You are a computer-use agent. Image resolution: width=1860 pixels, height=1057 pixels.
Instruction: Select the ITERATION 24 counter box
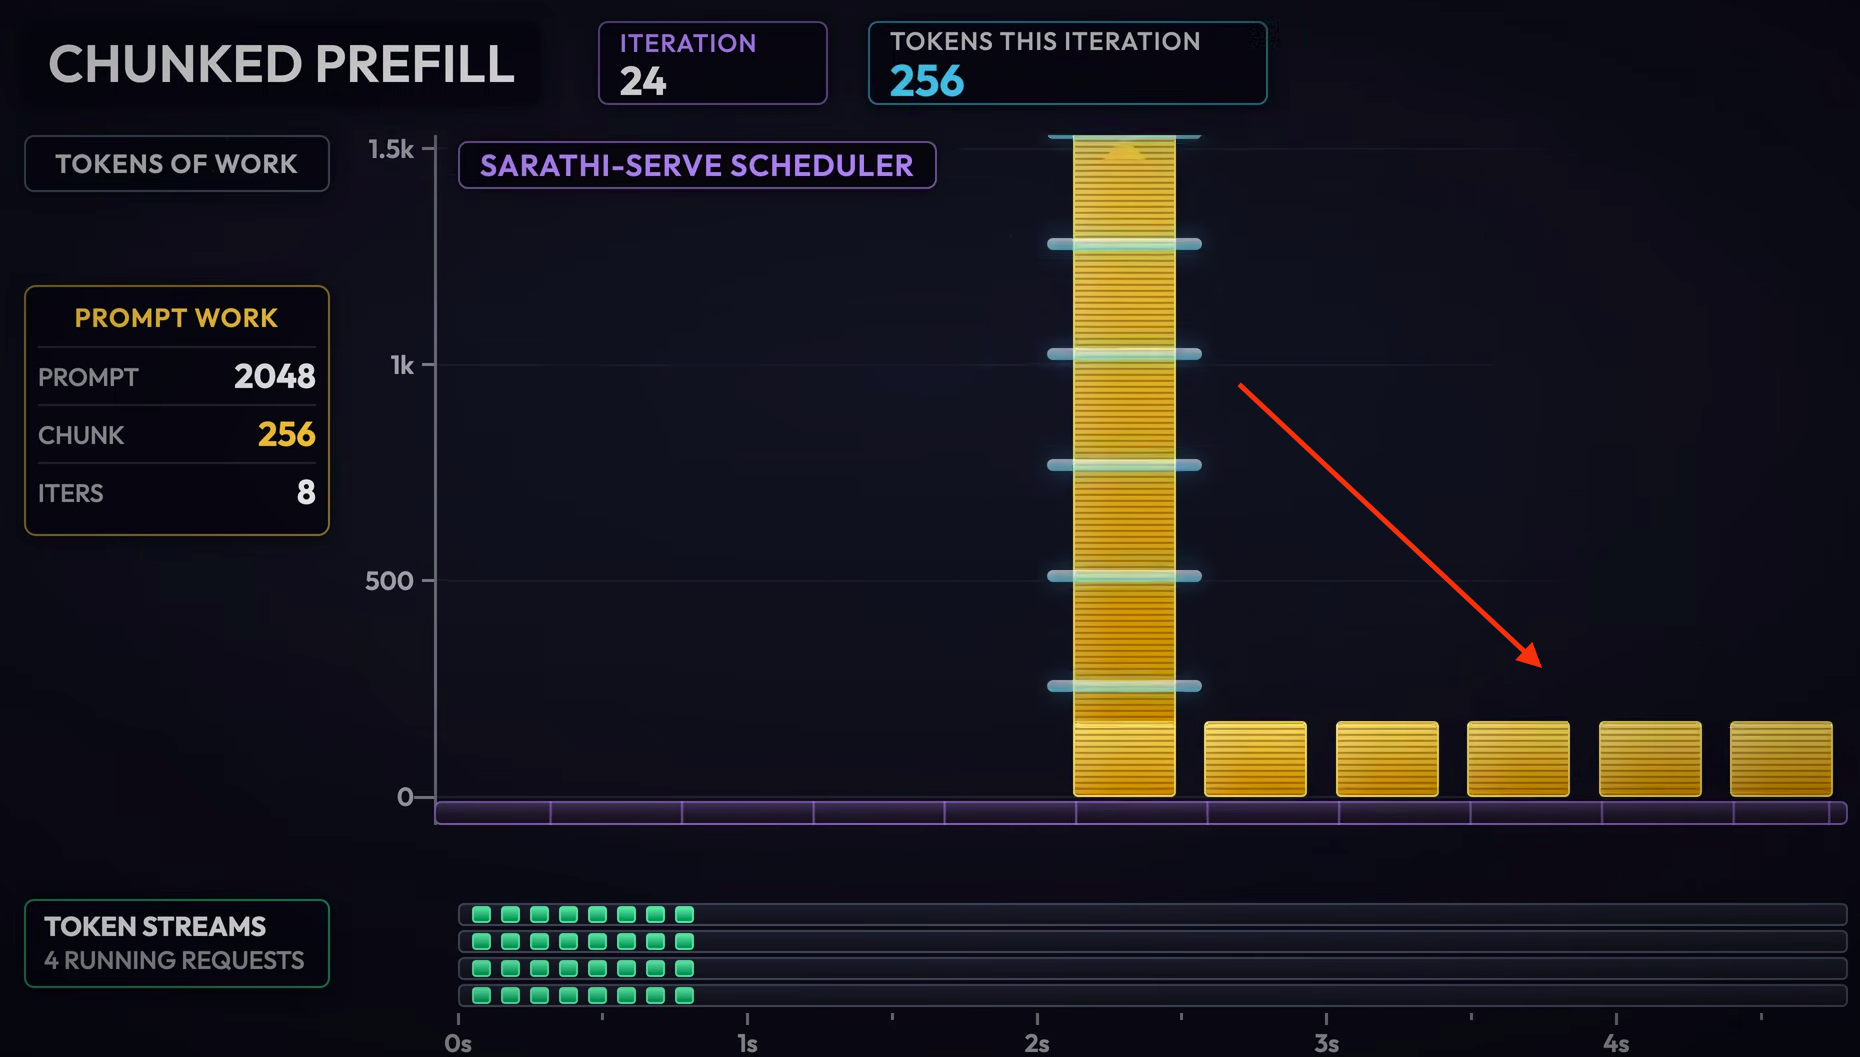click(x=712, y=63)
